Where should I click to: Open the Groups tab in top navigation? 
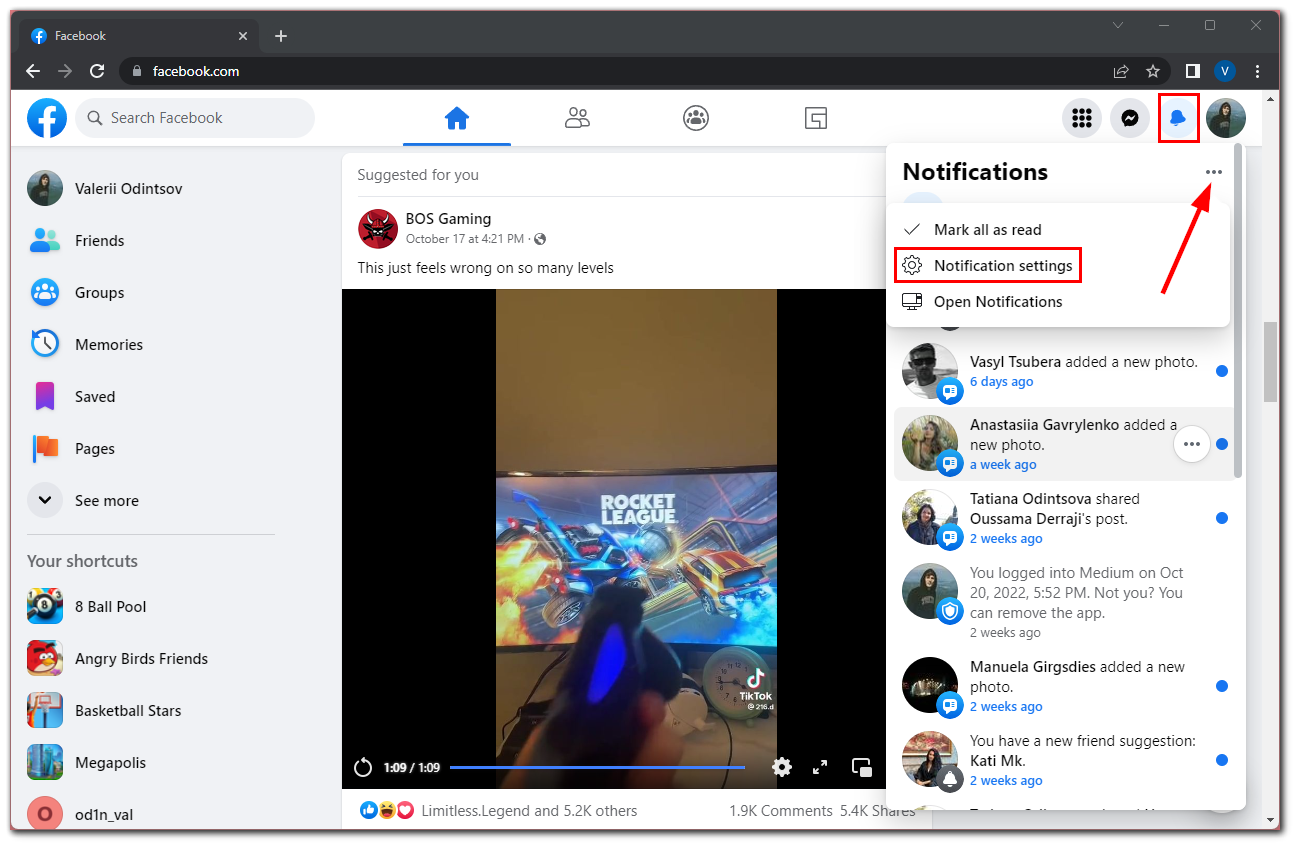pyautogui.click(x=696, y=118)
